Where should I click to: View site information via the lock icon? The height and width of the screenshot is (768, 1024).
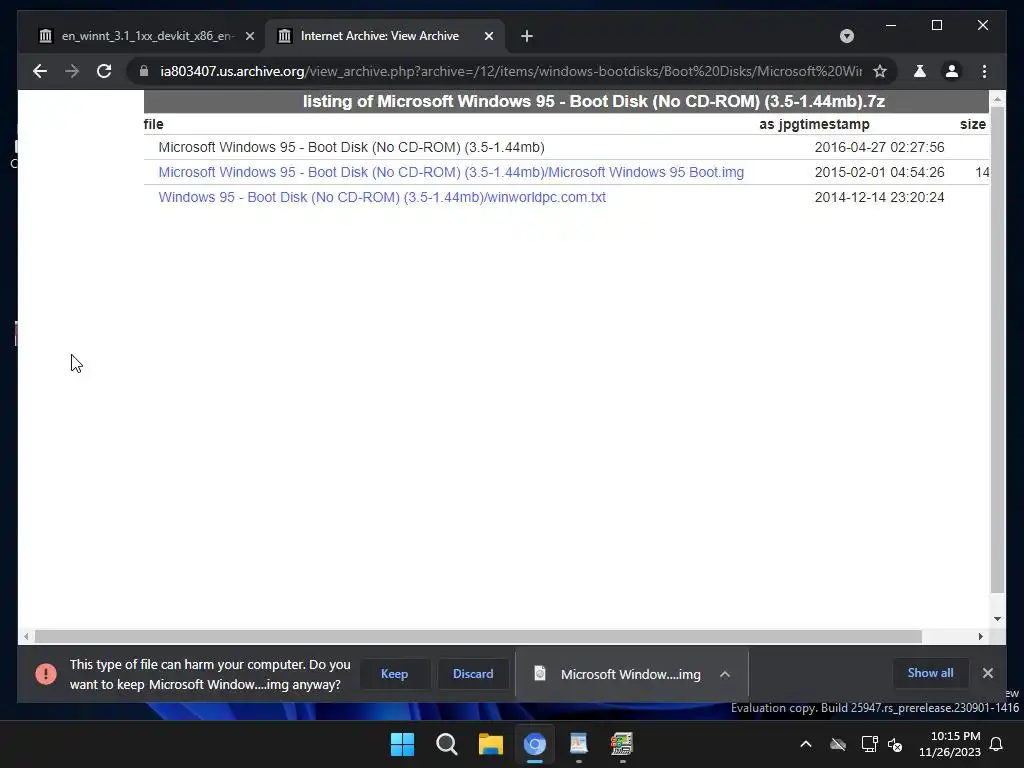(x=144, y=71)
